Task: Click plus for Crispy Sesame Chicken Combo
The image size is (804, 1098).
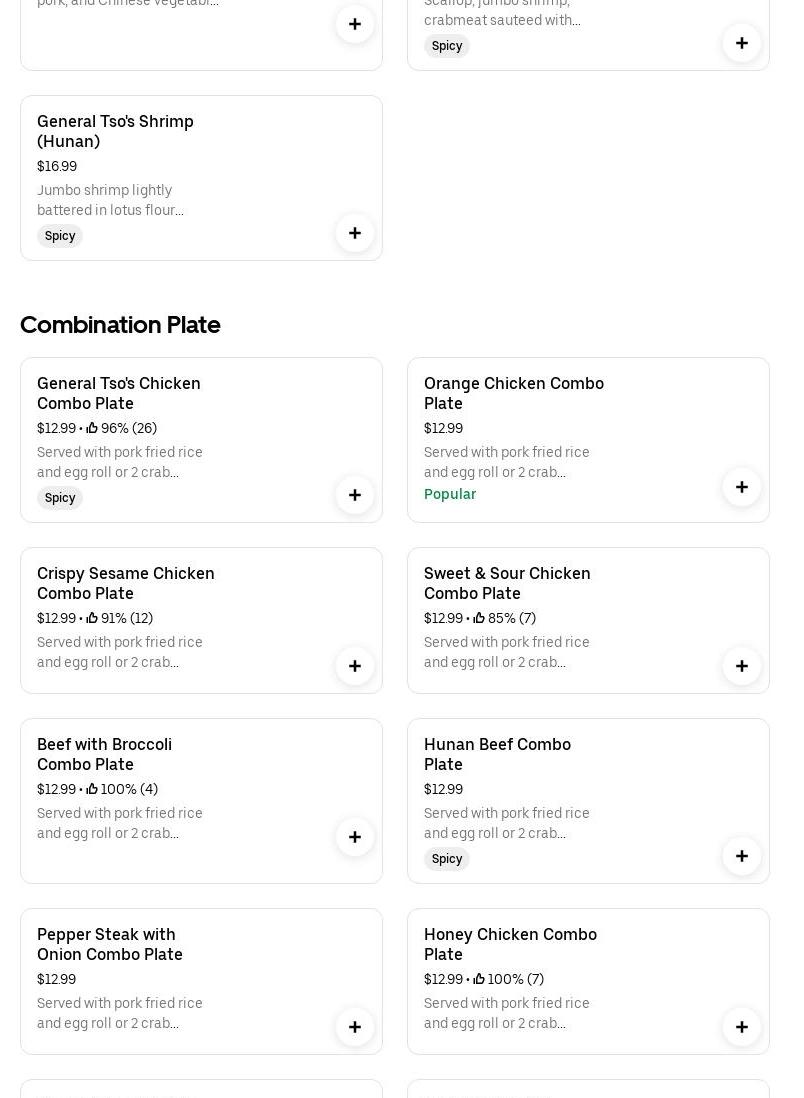Action: click(355, 666)
